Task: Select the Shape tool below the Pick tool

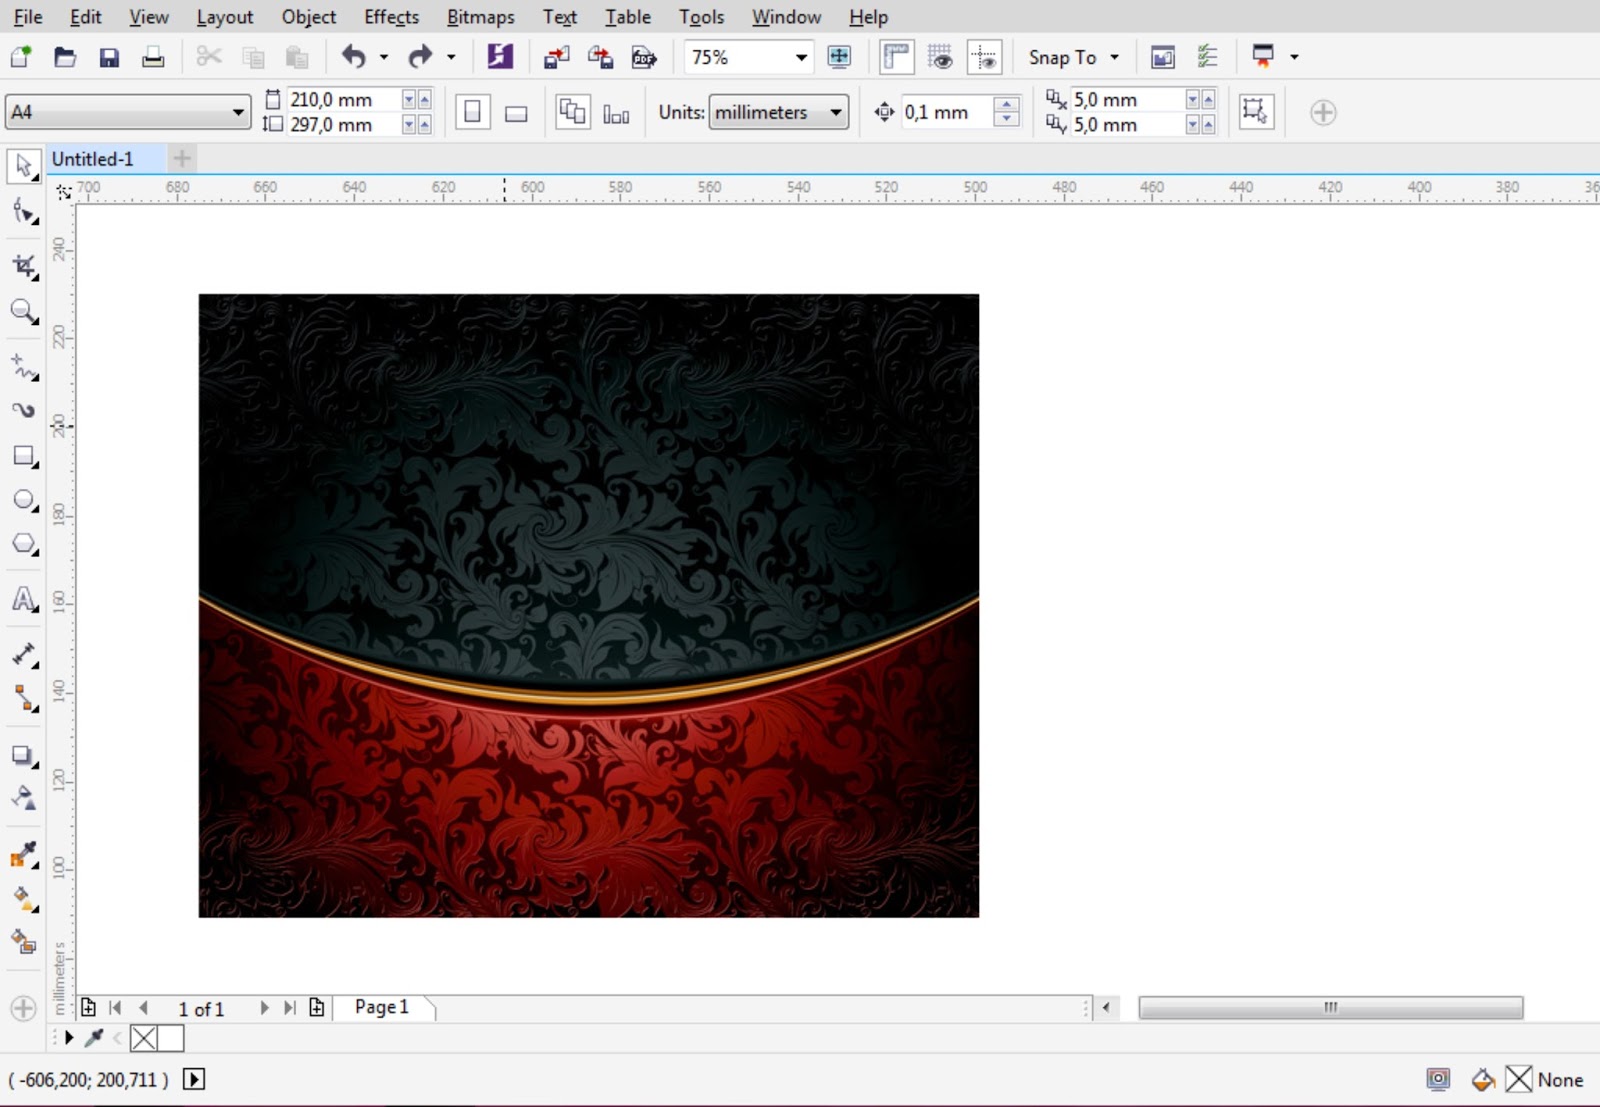Action: point(23,212)
